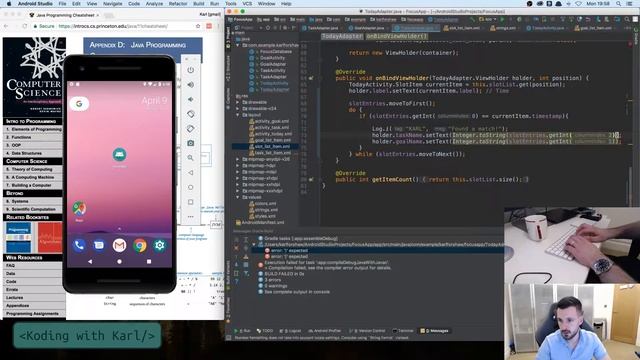Expand mipmap-anydpi-v26 folder

[238, 159]
